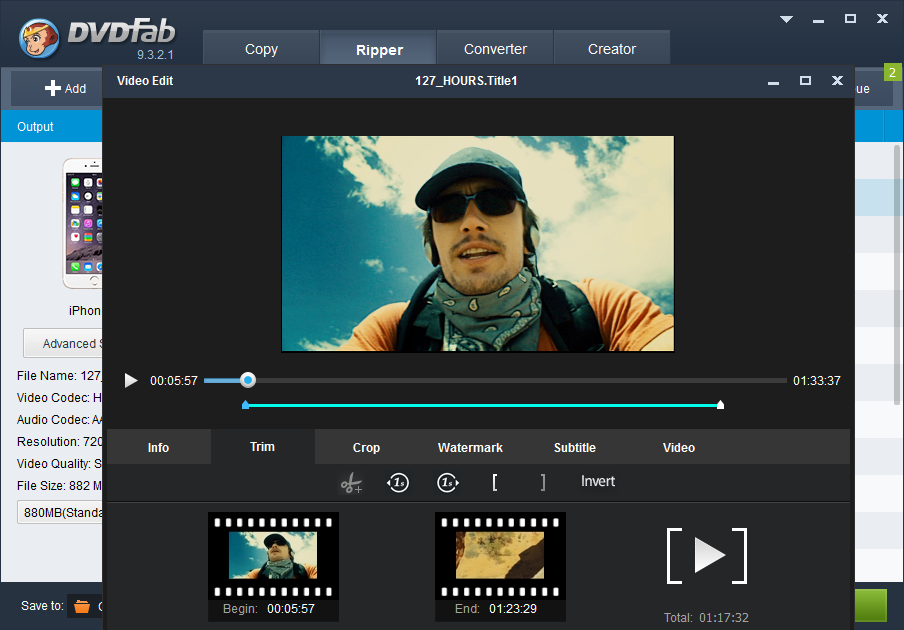This screenshot has height=630, width=904.
Task: Select the Trim tab
Action: [x=262, y=447]
